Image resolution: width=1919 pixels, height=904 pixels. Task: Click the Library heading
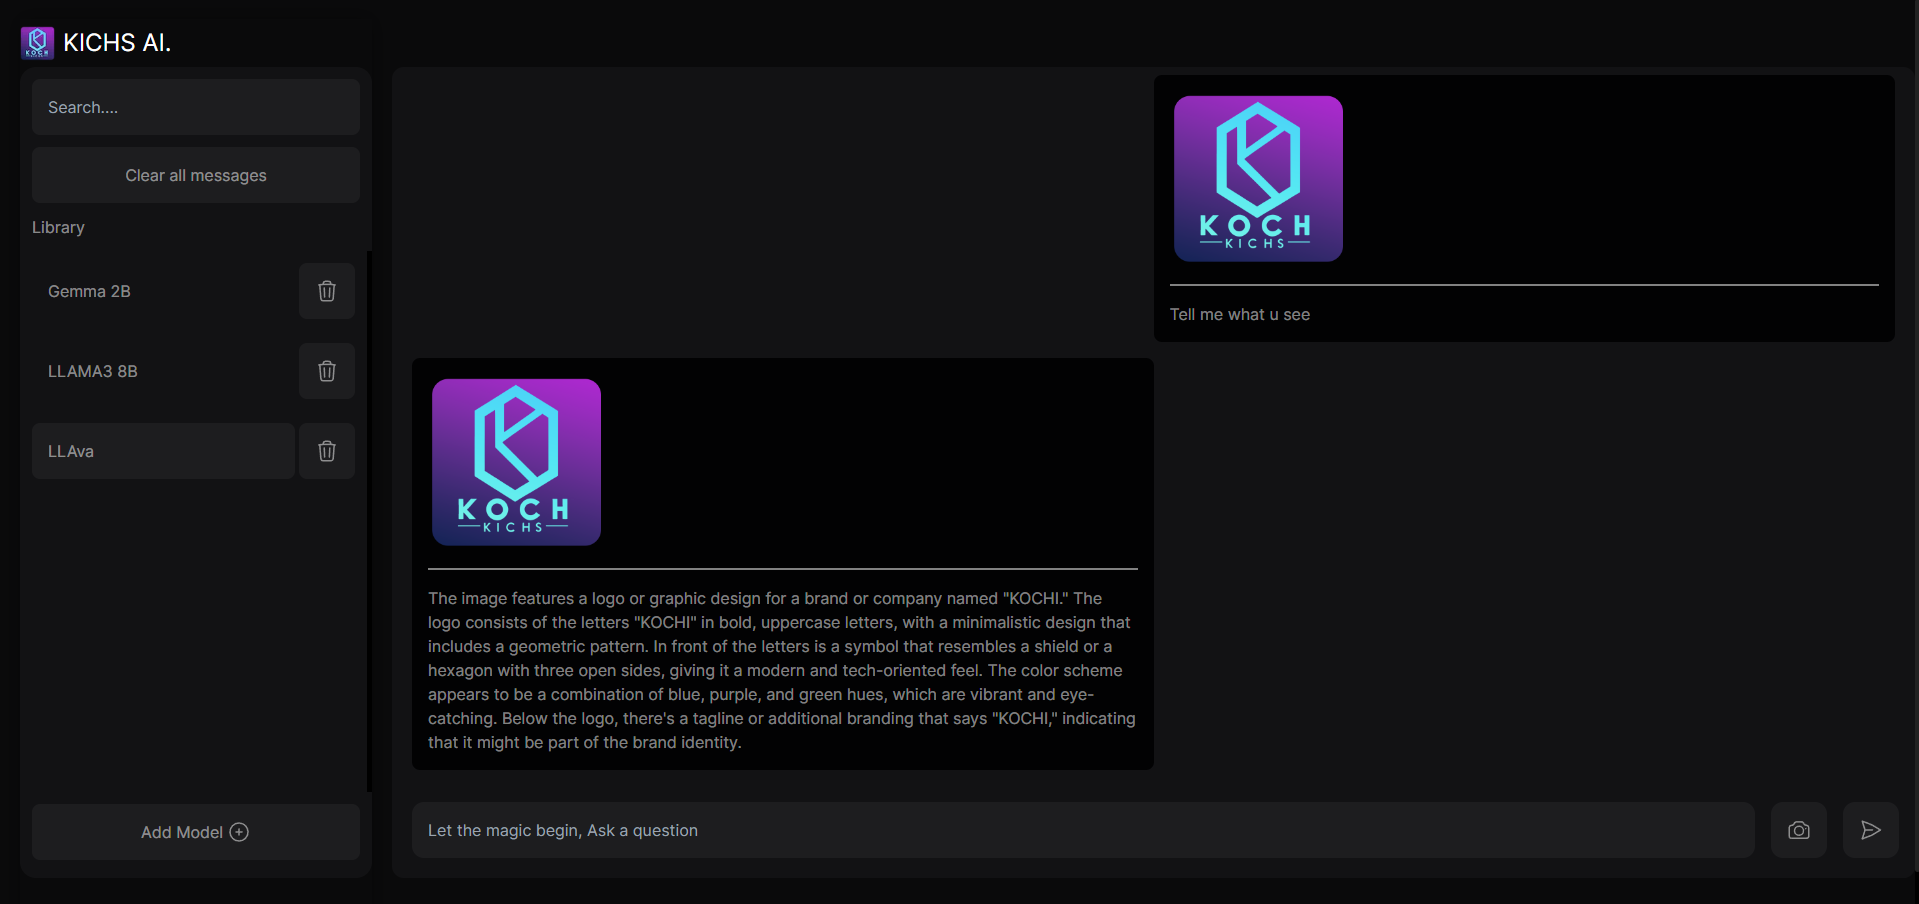click(x=58, y=227)
